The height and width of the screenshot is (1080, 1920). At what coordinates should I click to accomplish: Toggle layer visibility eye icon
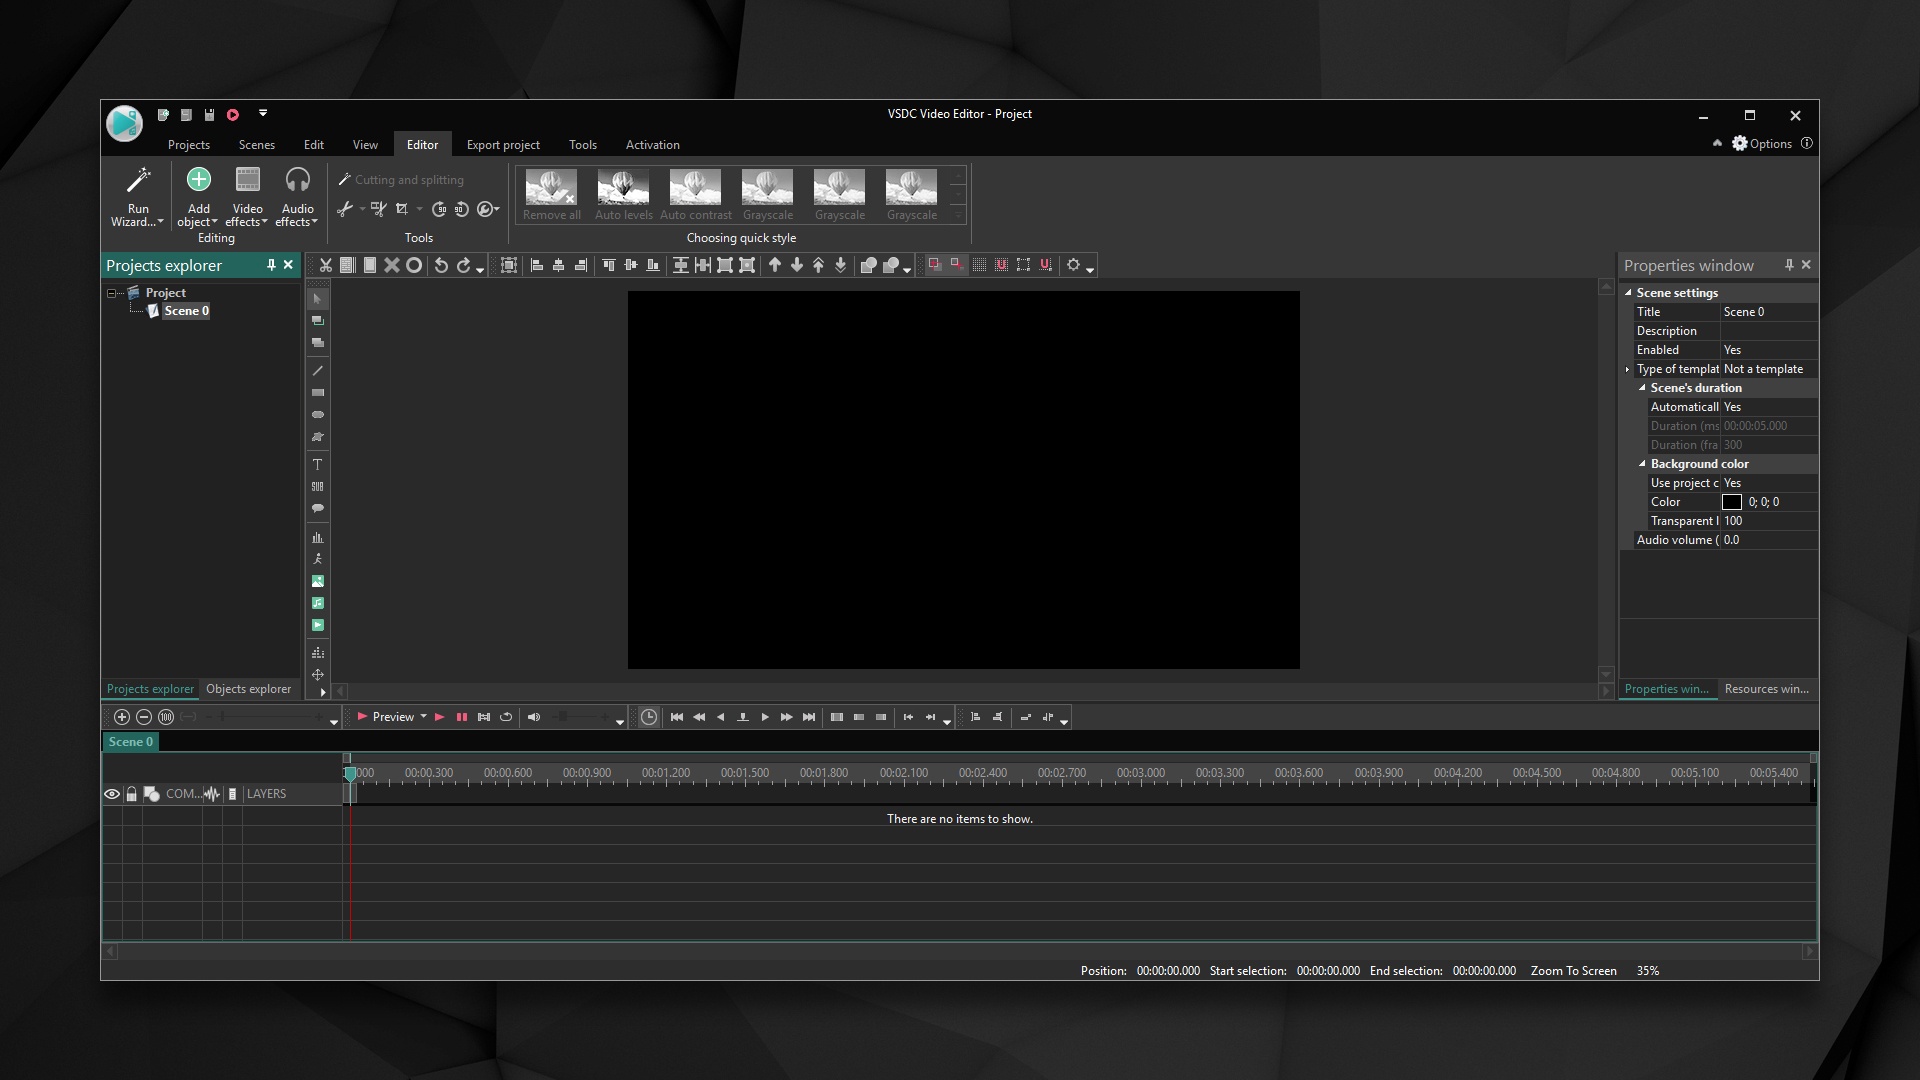(x=112, y=794)
